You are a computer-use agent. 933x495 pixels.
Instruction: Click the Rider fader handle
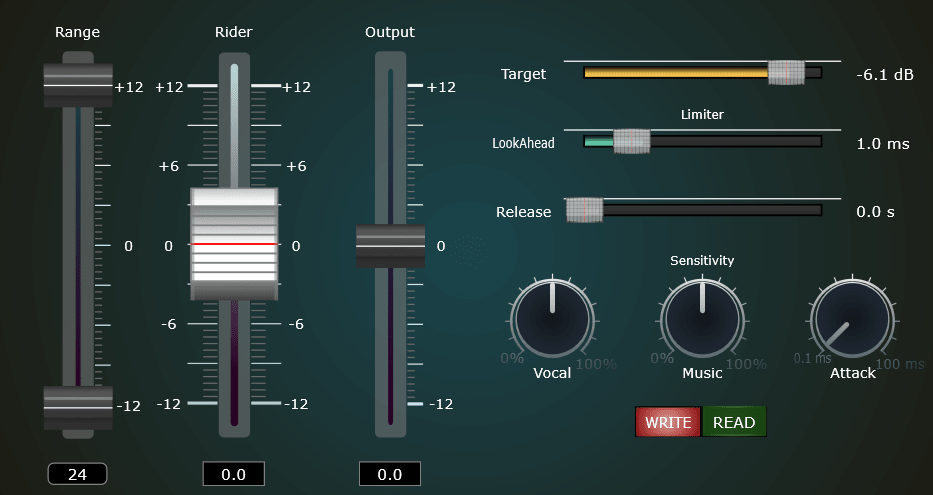click(x=234, y=244)
